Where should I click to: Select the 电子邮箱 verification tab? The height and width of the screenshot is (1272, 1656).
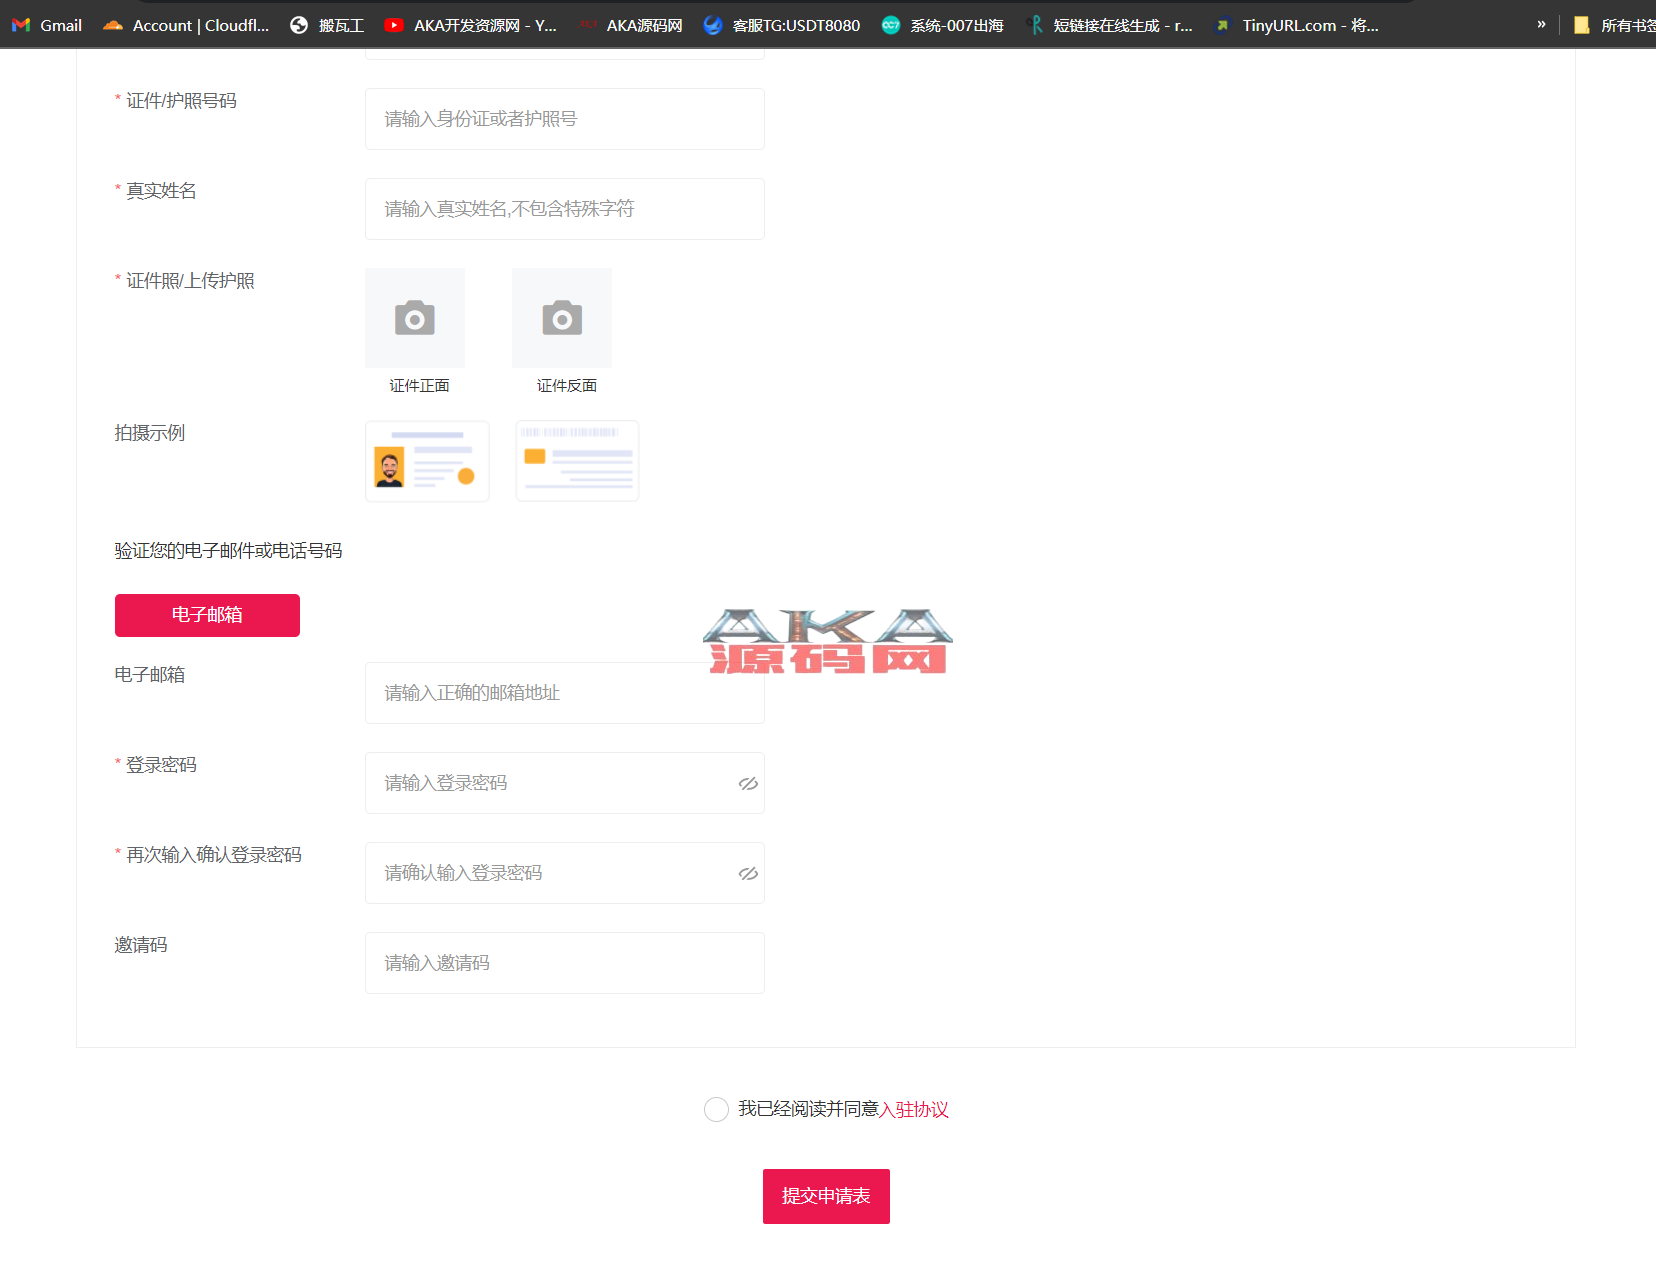[207, 615]
